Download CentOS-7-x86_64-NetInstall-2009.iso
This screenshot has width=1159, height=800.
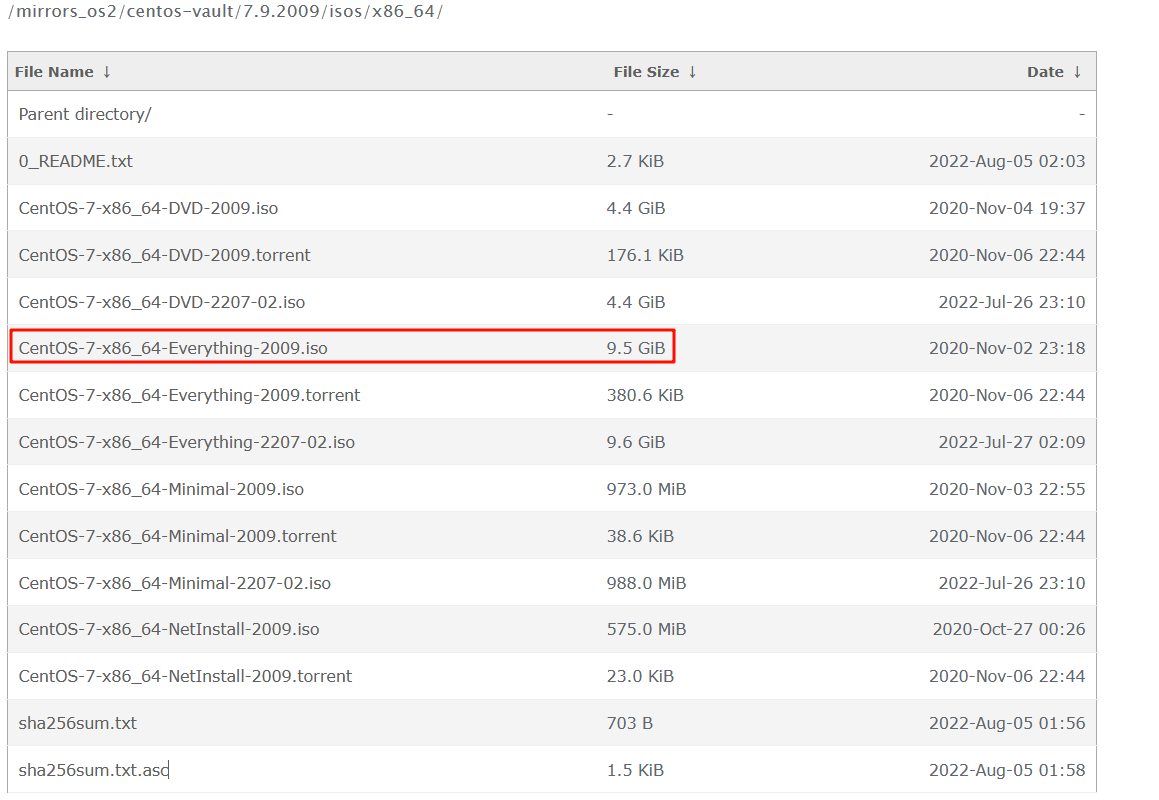(169, 629)
